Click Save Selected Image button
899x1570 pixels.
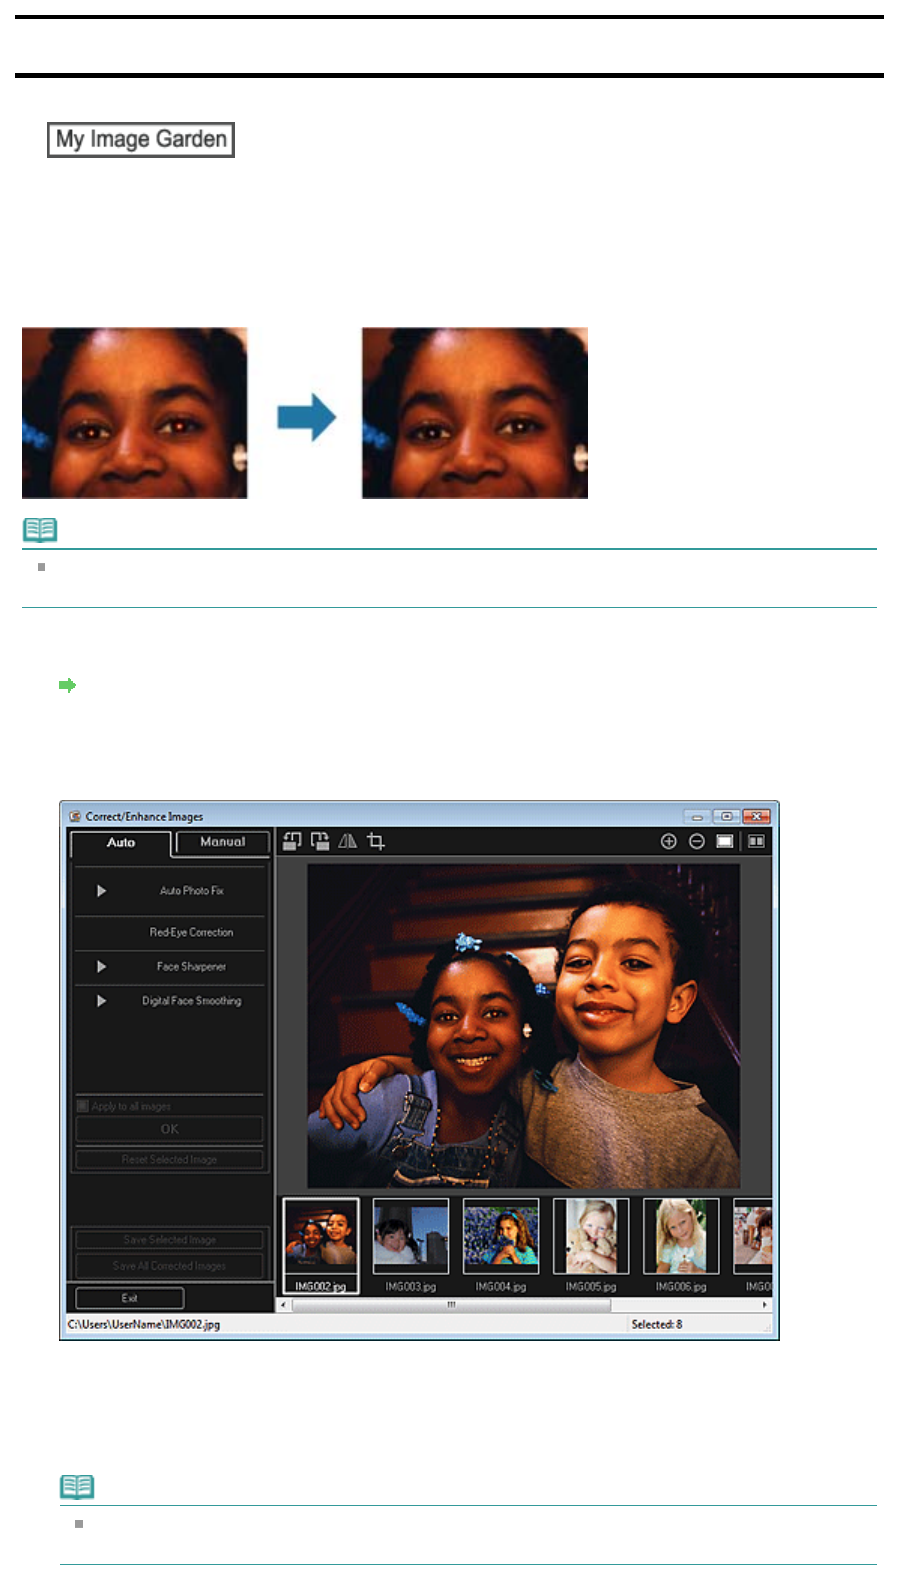(x=170, y=1239)
